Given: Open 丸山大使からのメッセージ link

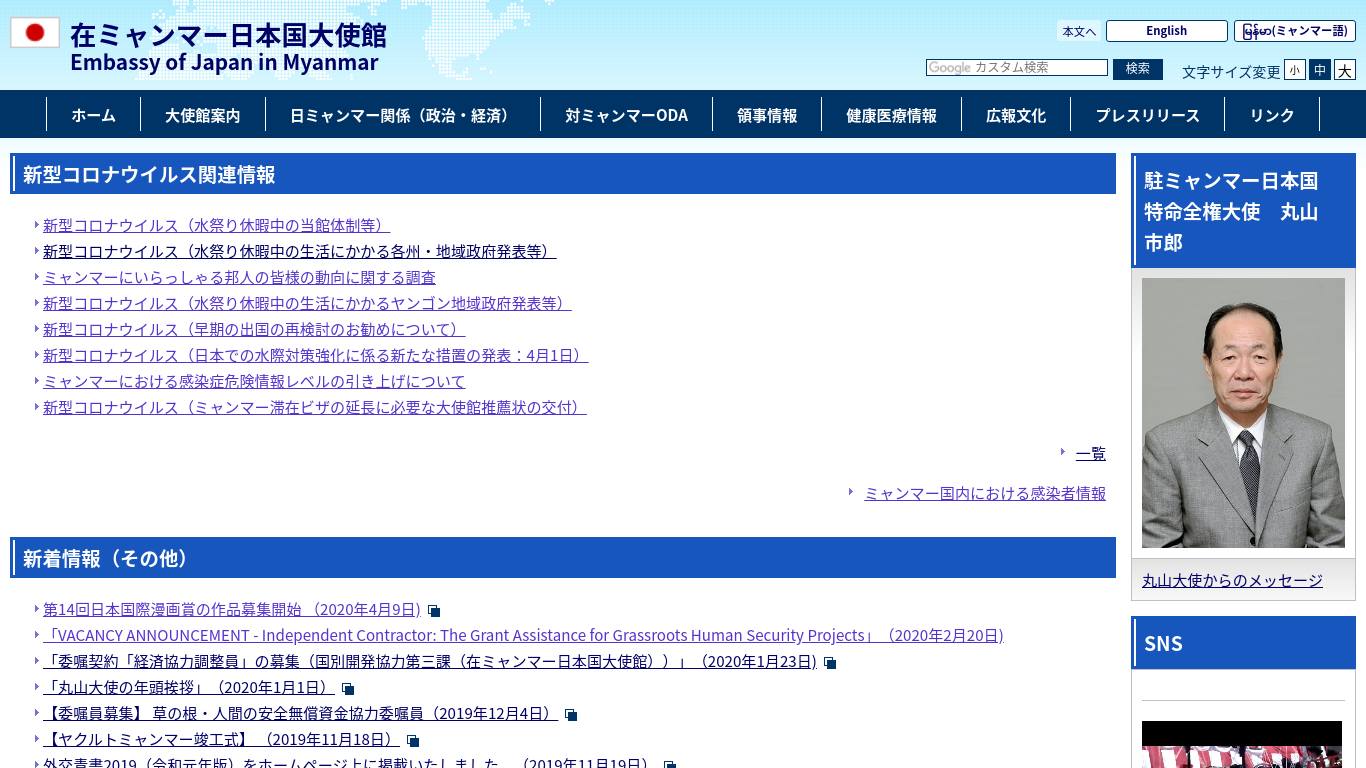Looking at the screenshot, I should coord(1232,581).
